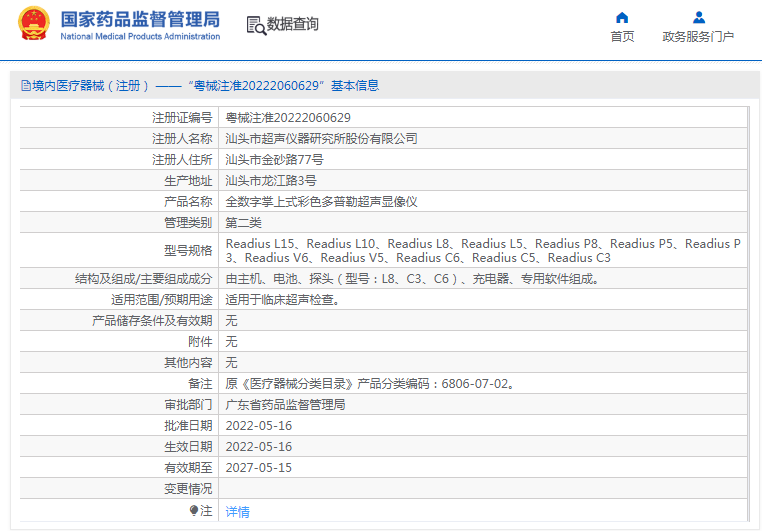Open 政务服务门户 portal link
This screenshot has width=762, height=531.
coord(698,36)
